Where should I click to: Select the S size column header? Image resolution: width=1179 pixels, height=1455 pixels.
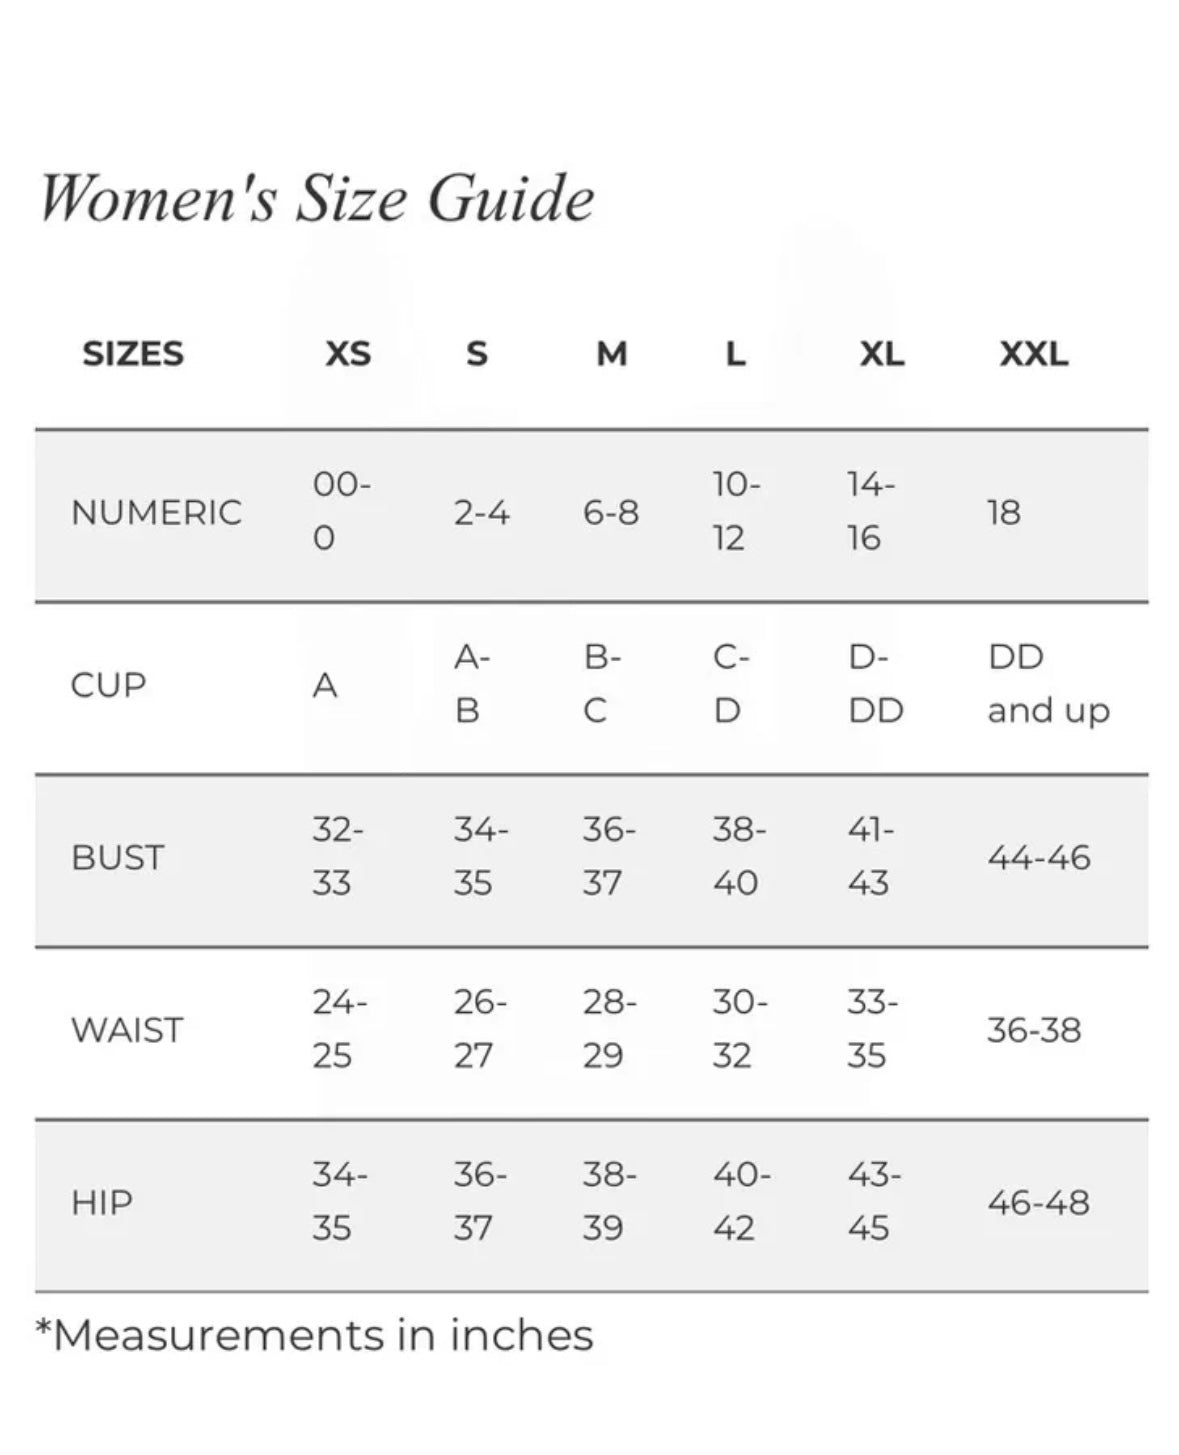click(477, 353)
